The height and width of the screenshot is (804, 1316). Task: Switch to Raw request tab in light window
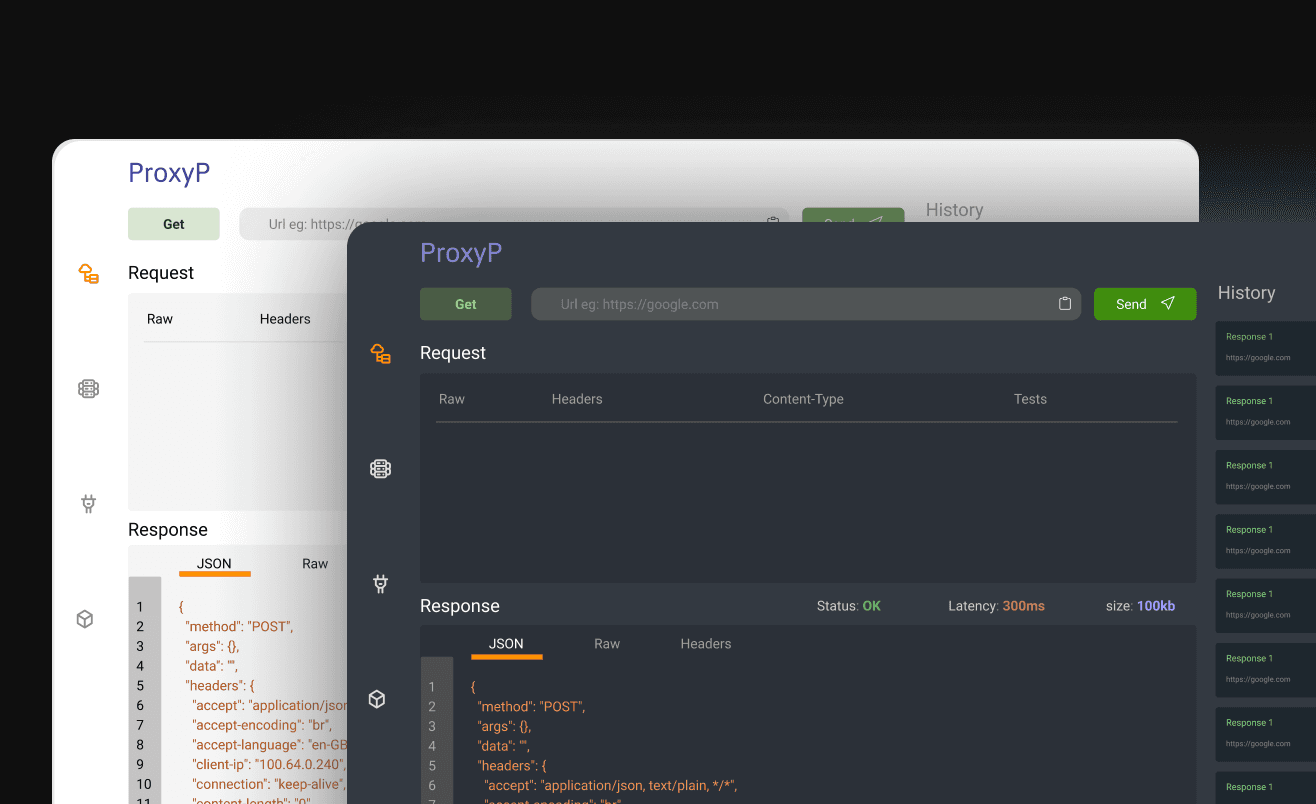click(160, 319)
